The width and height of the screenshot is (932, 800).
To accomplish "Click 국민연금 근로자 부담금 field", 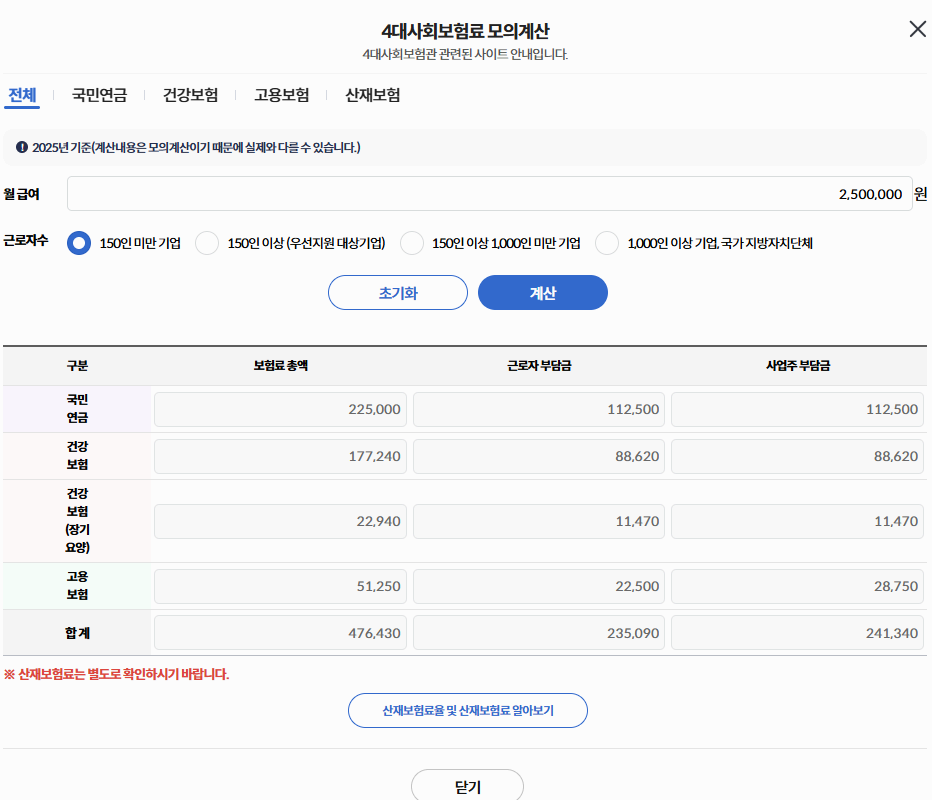I will [539, 409].
